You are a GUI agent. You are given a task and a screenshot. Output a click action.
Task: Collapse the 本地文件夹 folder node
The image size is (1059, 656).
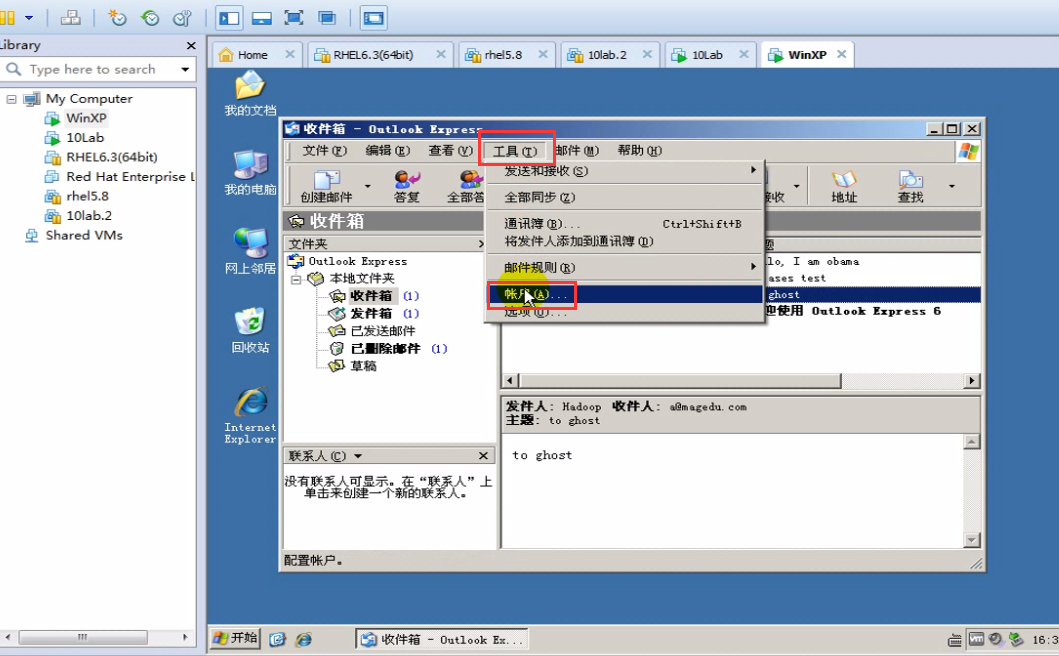click(x=296, y=279)
